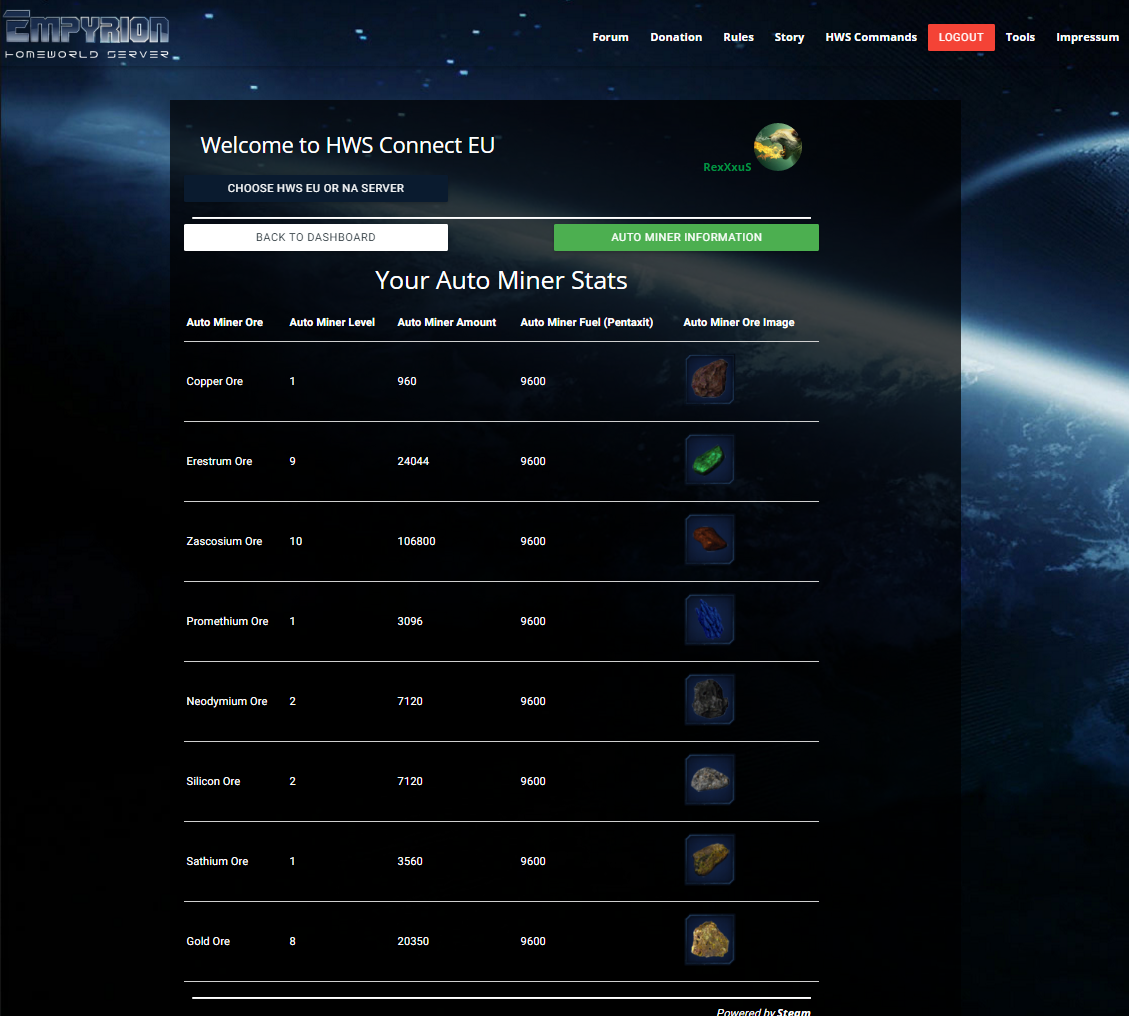Image resolution: width=1129 pixels, height=1016 pixels.
Task: Click the Your Auto Miner Stats heading
Action: pyautogui.click(x=501, y=280)
